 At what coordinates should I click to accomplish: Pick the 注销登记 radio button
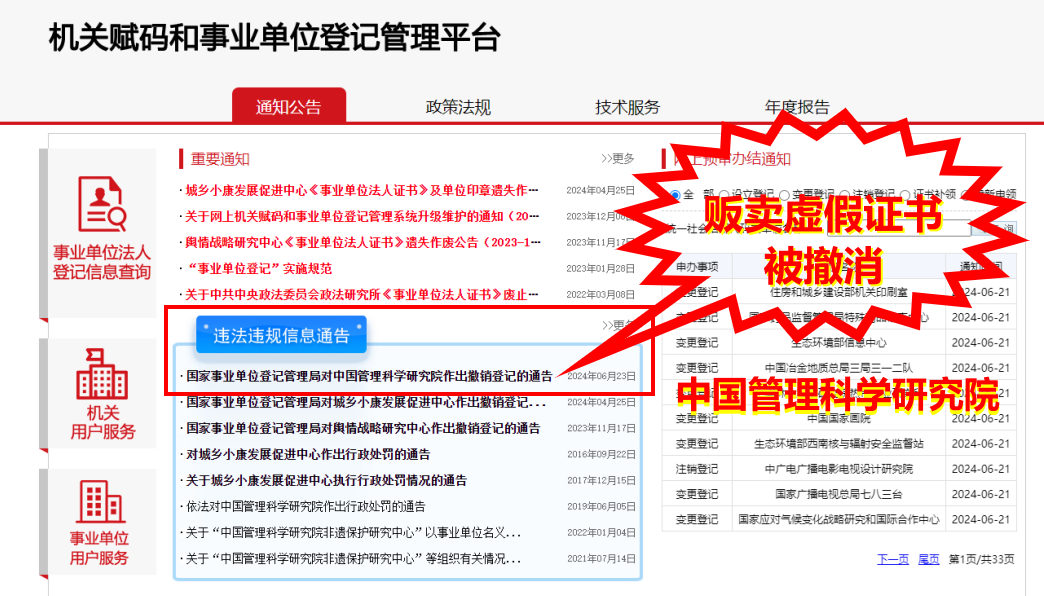[x=844, y=194]
